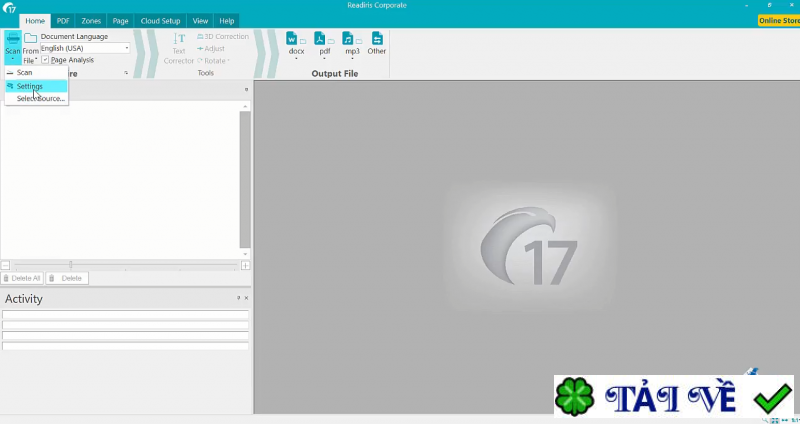
Task: Click the pages panel scroll up arrow
Action: pos(245,106)
